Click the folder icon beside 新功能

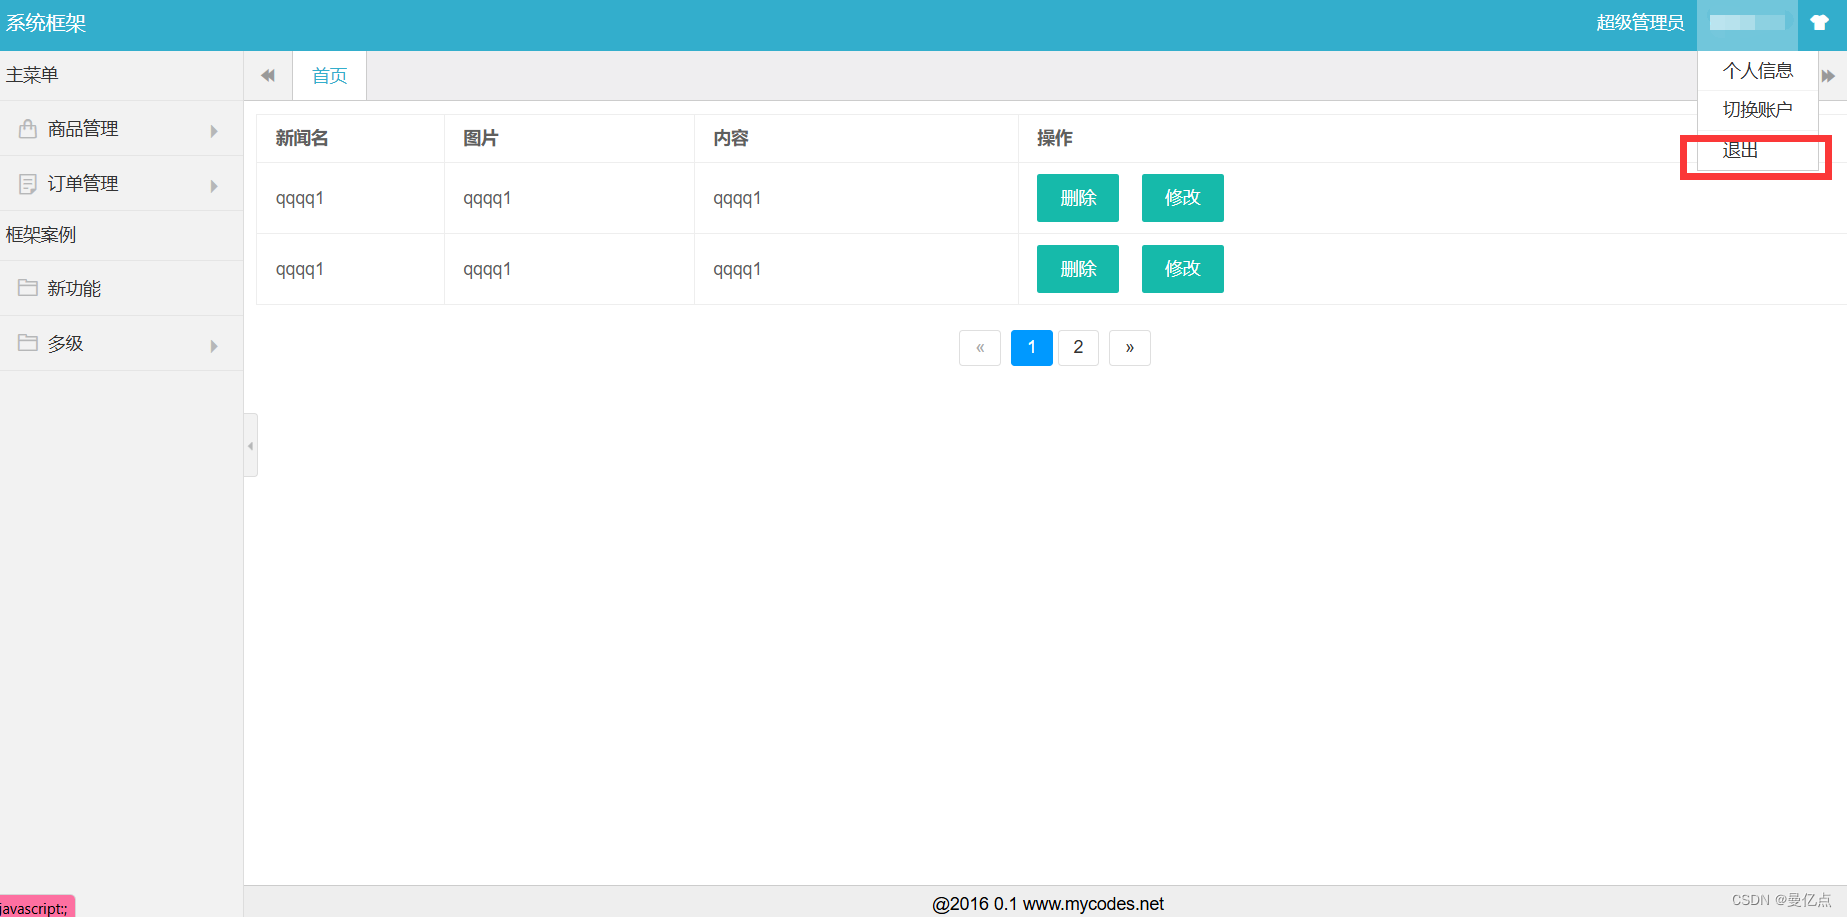click(x=28, y=288)
